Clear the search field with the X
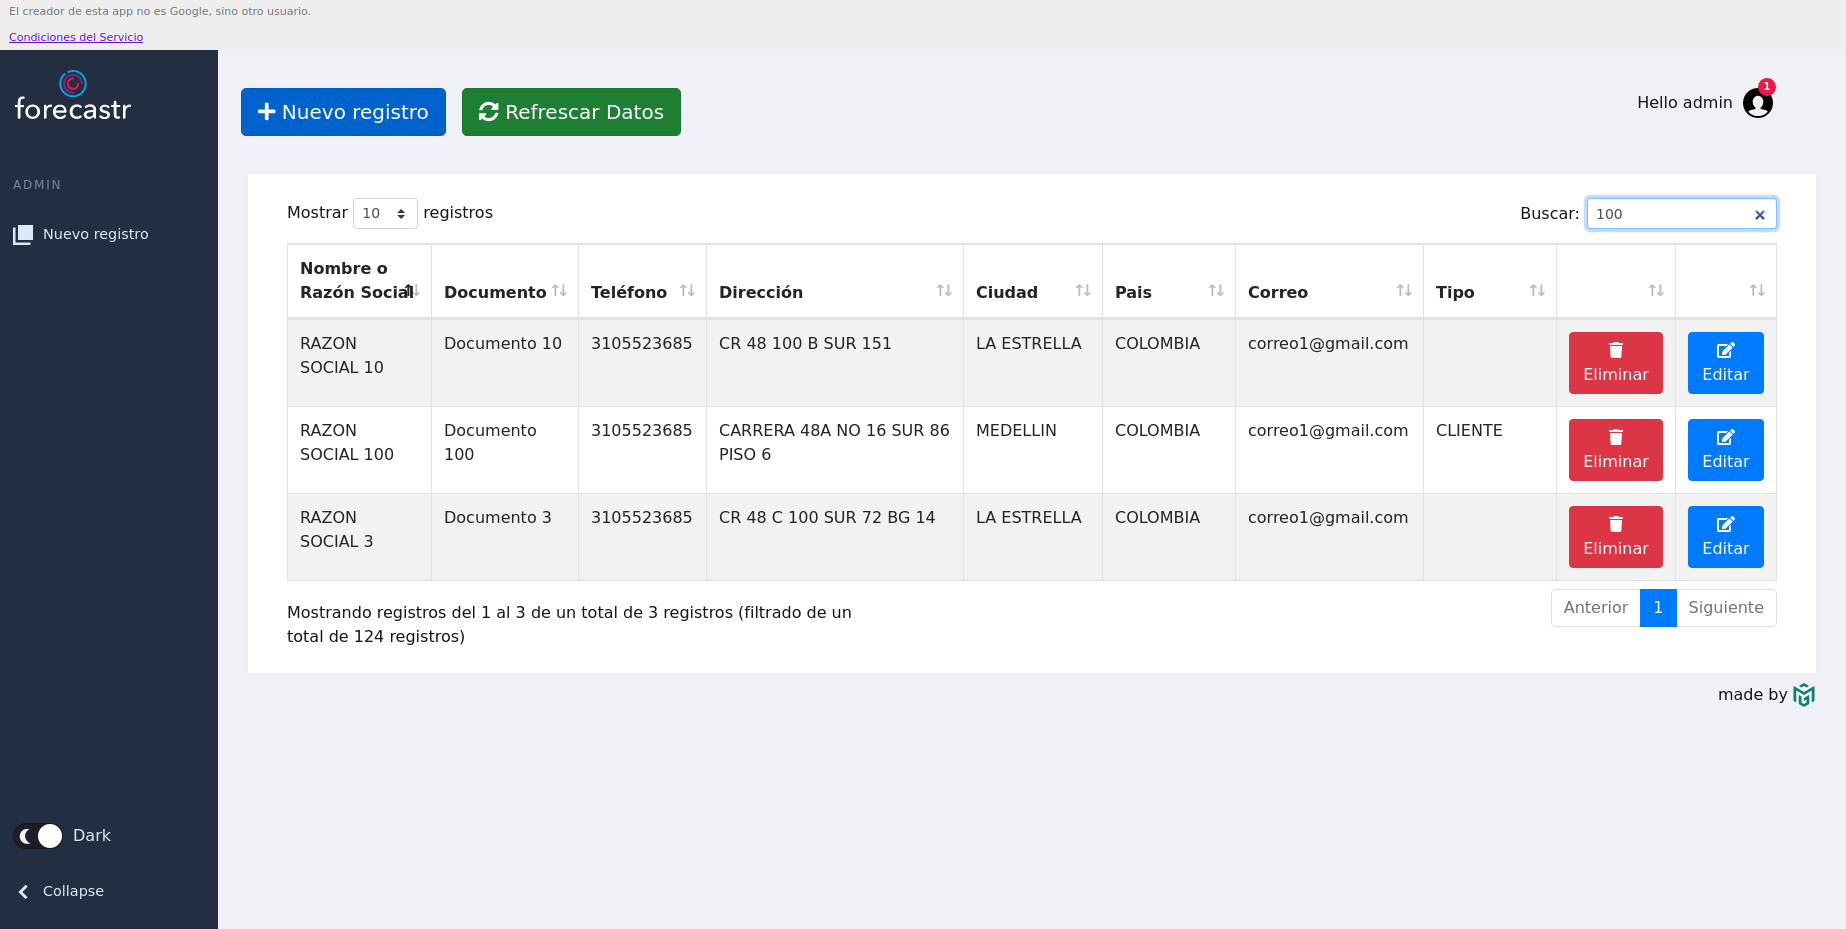 click(1759, 215)
